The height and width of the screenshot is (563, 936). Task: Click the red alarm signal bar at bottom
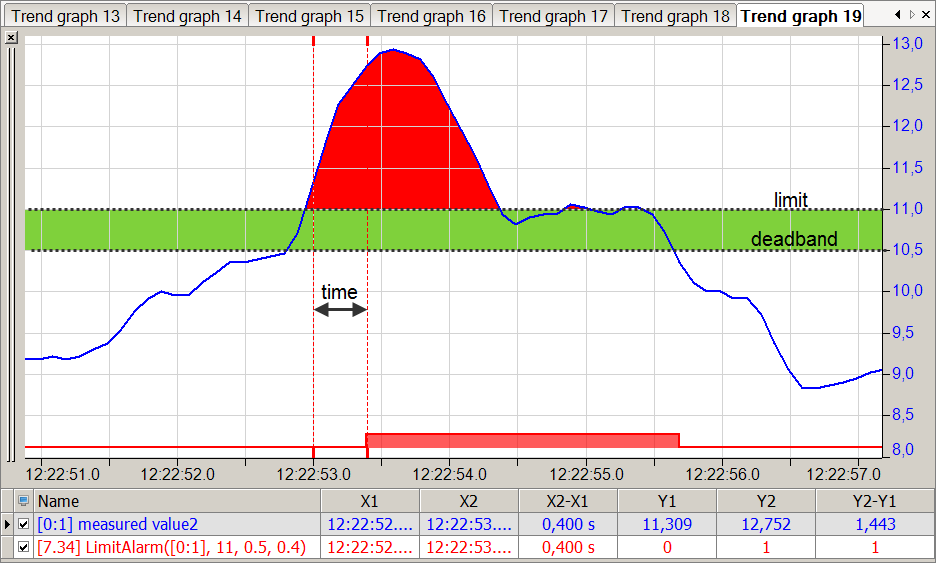click(522, 441)
